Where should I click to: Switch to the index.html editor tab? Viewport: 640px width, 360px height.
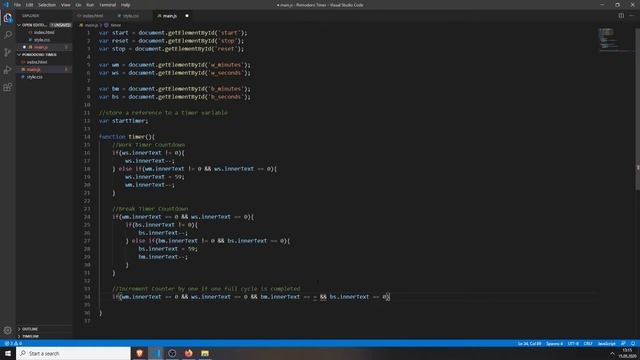point(93,16)
